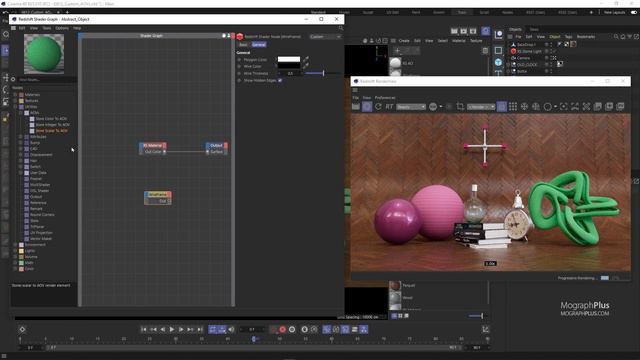Click the pink record button in timeline

[282, 329]
